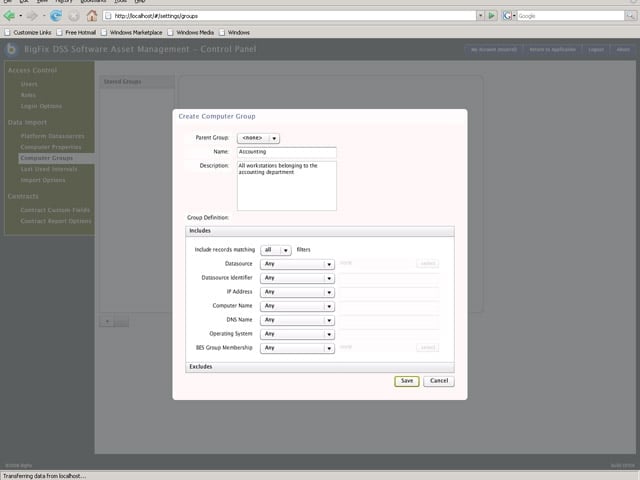640x480 pixels.
Task: Go back with the green back arrow
Action: 9,16
